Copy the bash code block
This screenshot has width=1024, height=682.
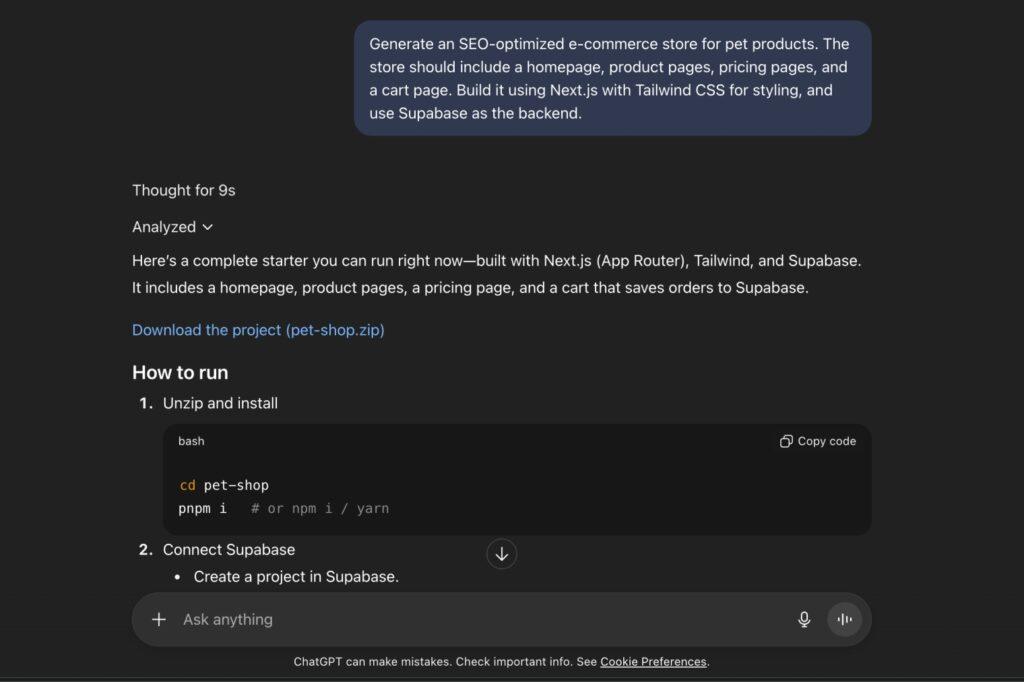click(x=818, y=441)
